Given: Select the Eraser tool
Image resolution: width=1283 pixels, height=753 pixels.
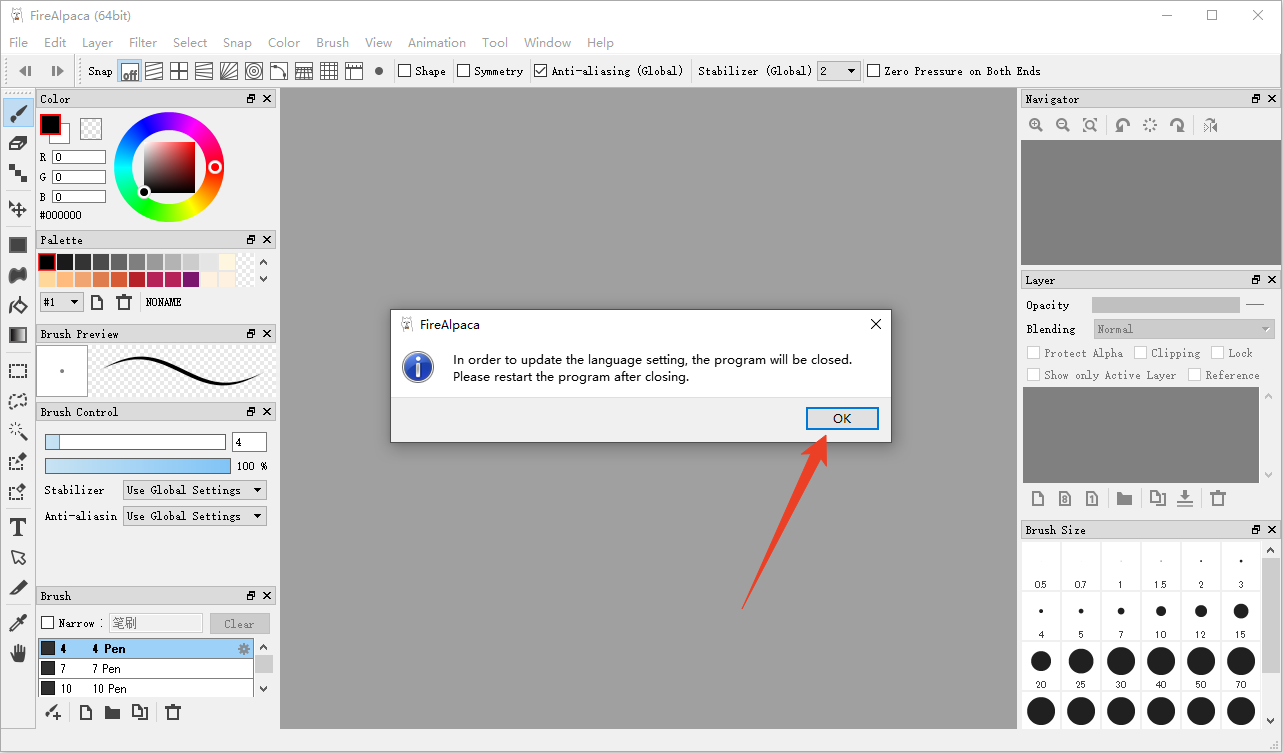Looking at the screenshot, I should 18,143.
